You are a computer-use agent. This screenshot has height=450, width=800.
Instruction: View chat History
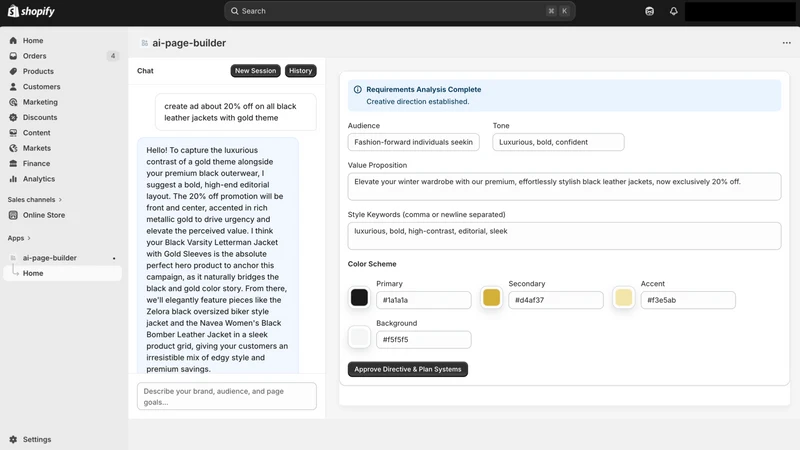coord(301,71)
